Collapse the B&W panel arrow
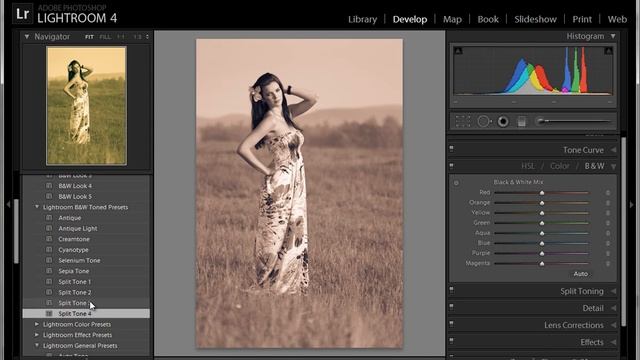This screenshot has width=640, height=360. pos(613,167)
